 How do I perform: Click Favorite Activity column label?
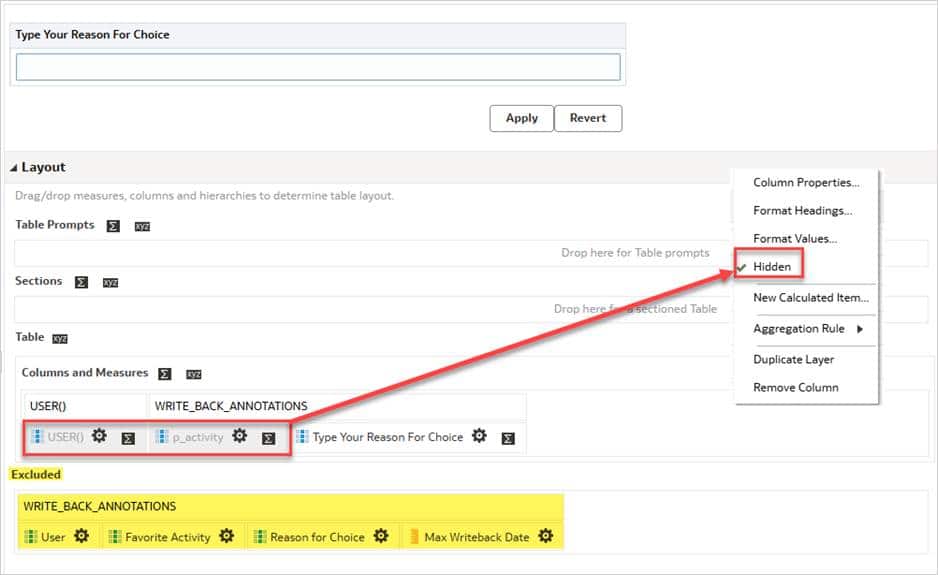coord(168,537)
